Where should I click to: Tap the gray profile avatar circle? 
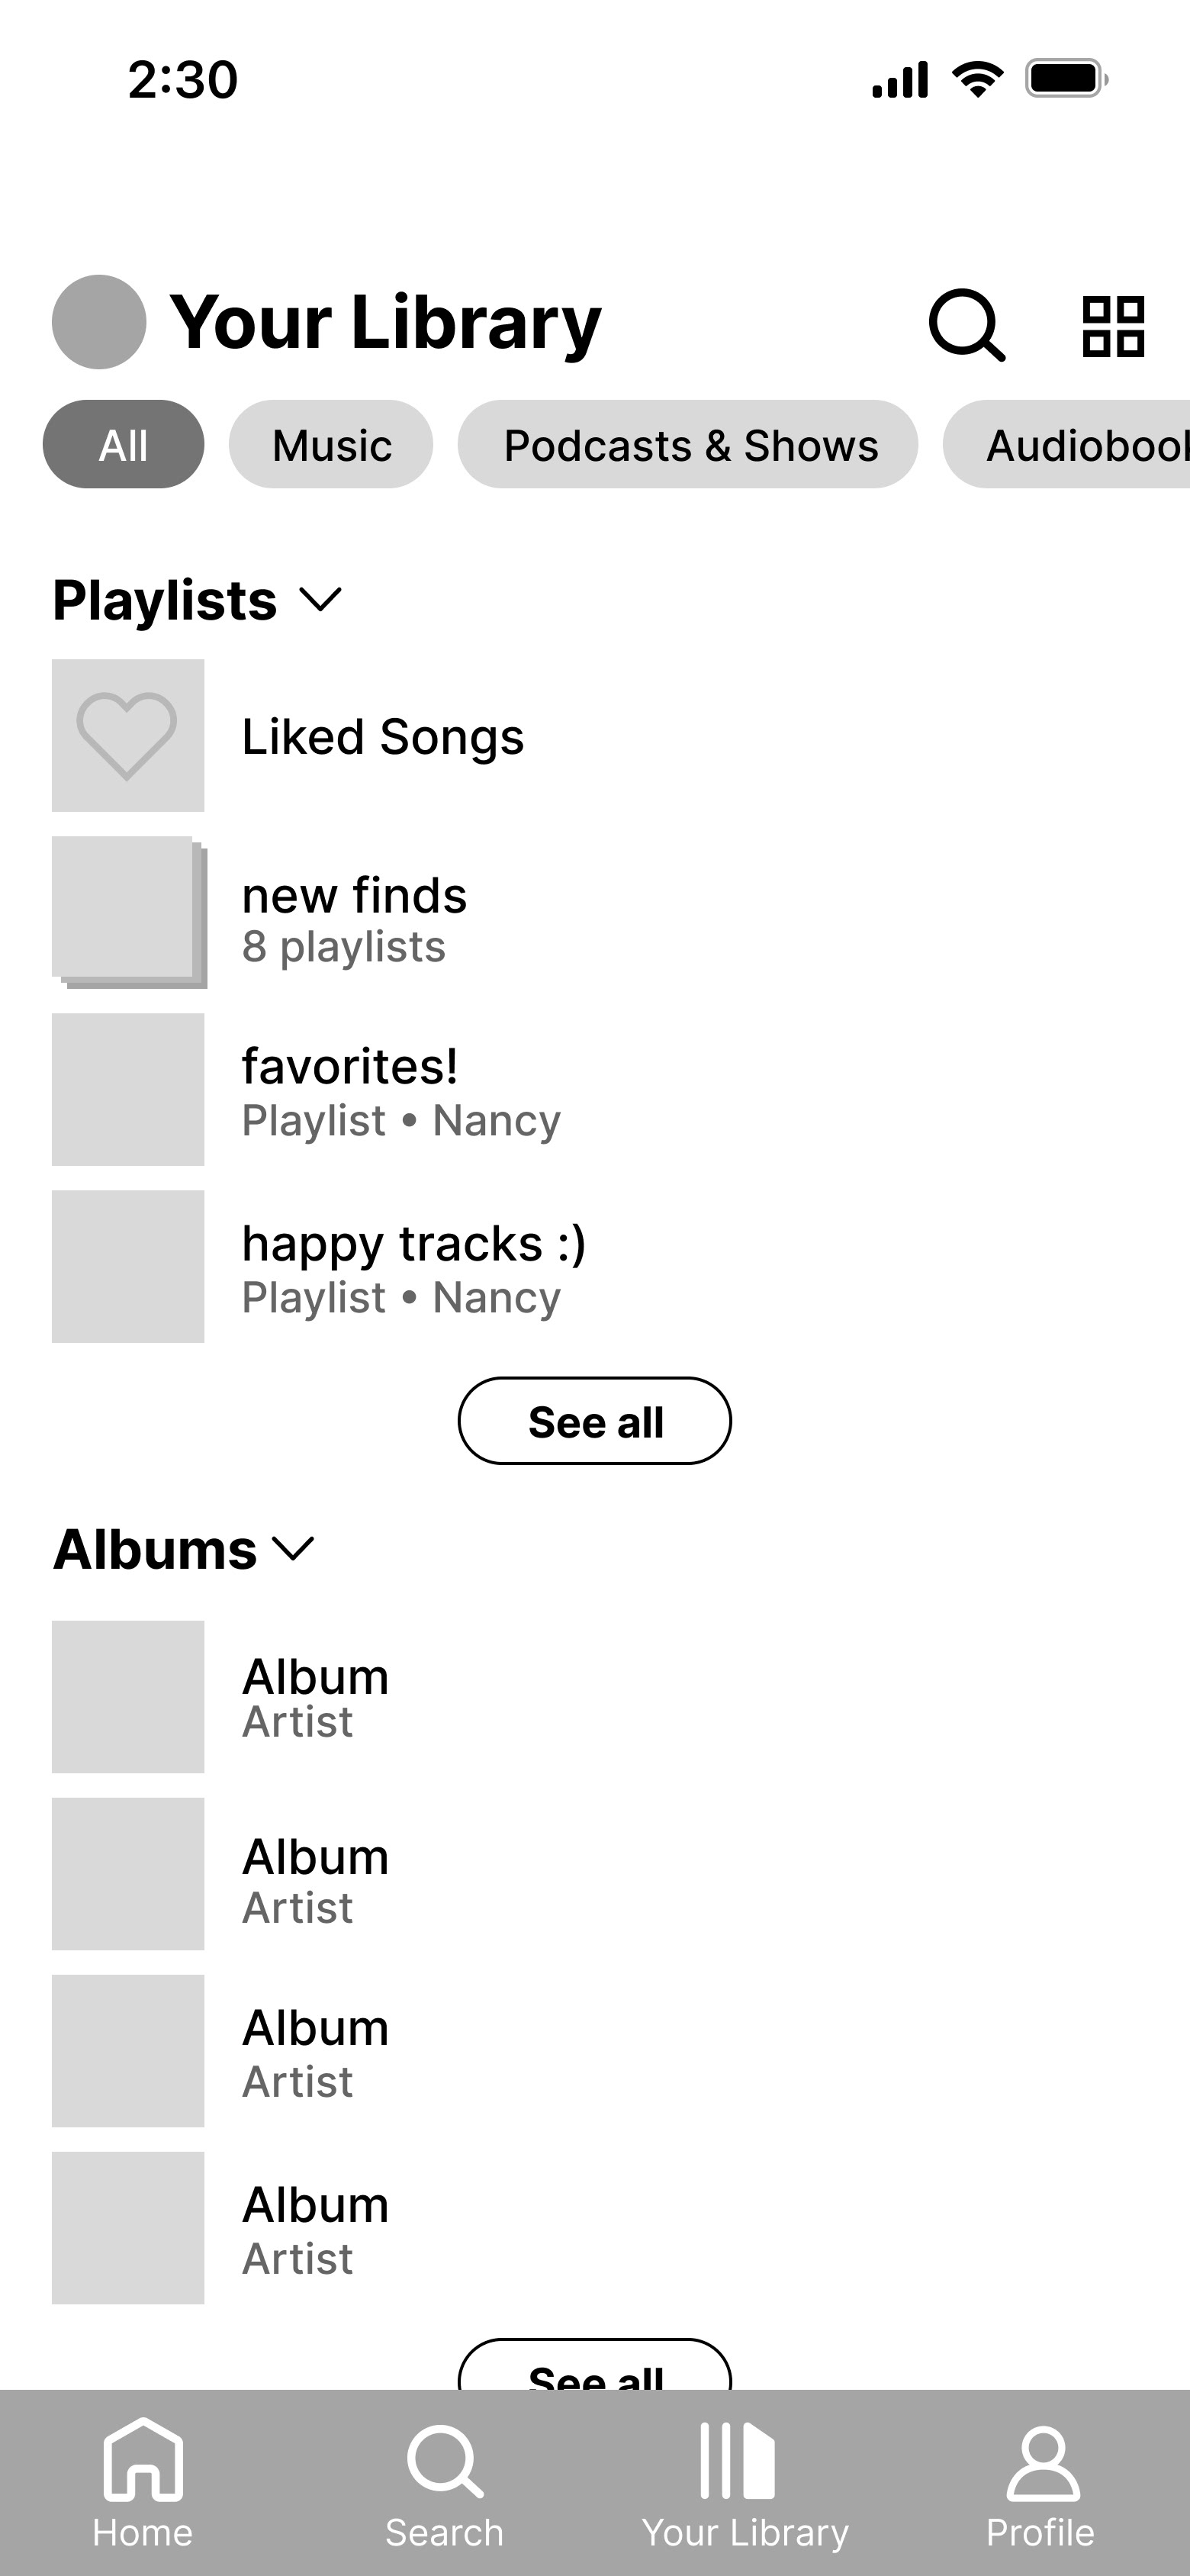pos(99,322)
